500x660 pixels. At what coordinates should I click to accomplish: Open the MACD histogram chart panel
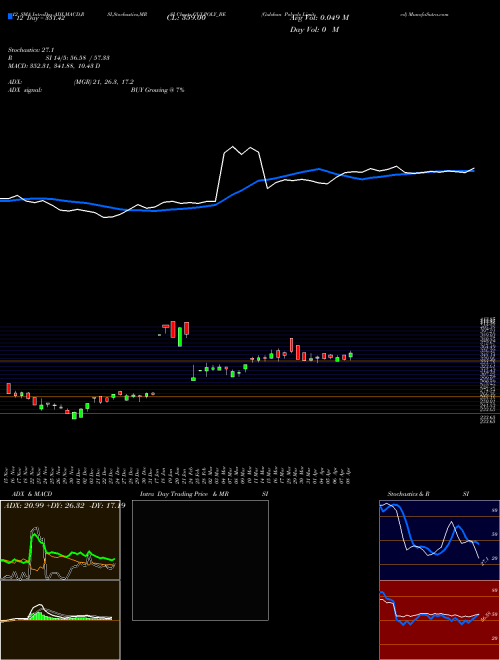tap(60, 620)
